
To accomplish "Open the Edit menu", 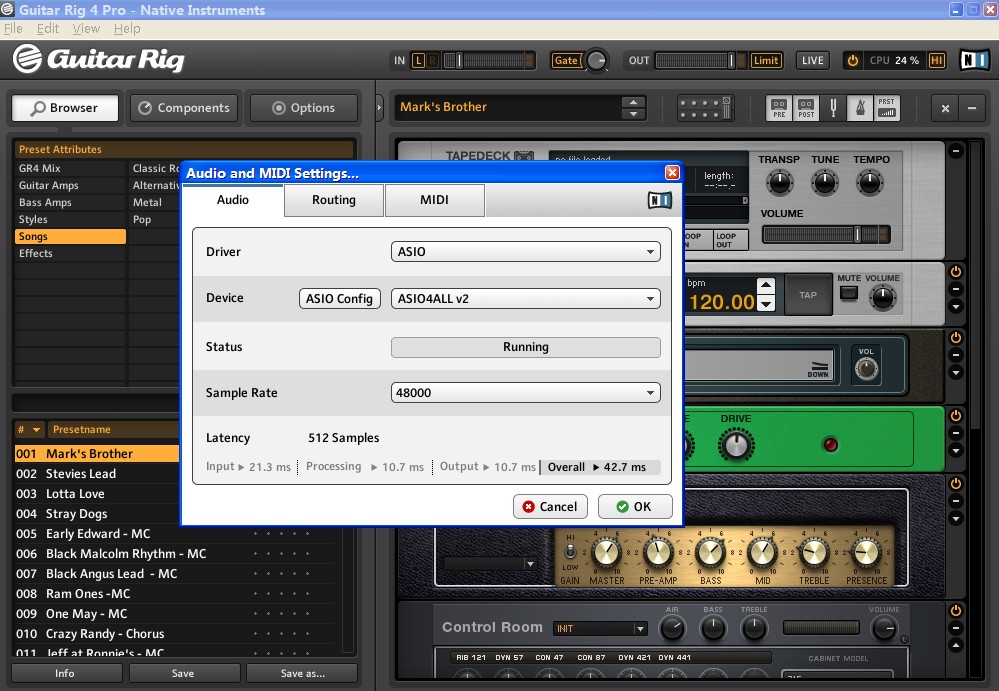I will 48,29.
